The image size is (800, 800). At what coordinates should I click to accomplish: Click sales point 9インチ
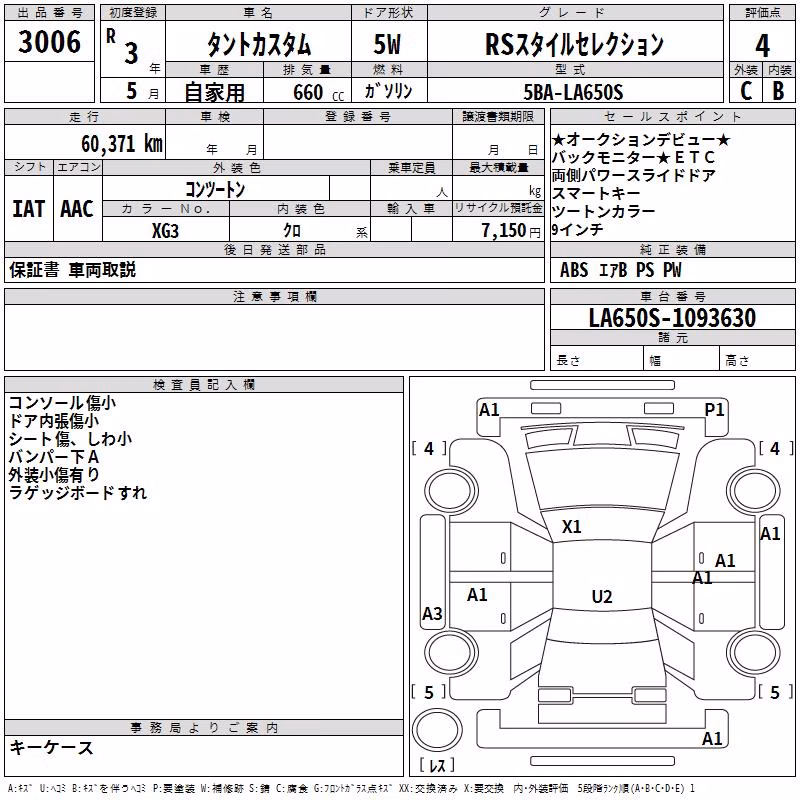pyautogui.click(x=578, y=230)
